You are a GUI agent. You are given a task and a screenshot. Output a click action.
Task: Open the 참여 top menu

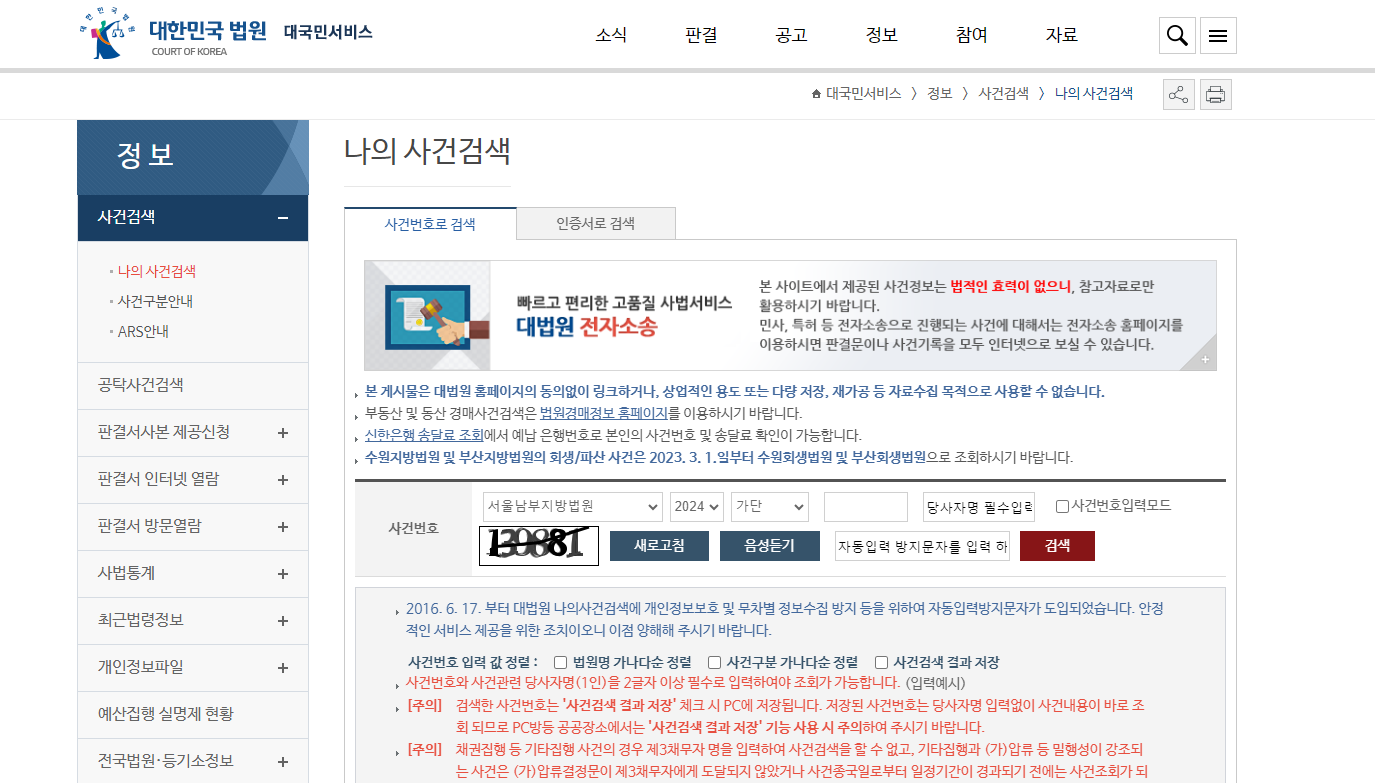971,35
